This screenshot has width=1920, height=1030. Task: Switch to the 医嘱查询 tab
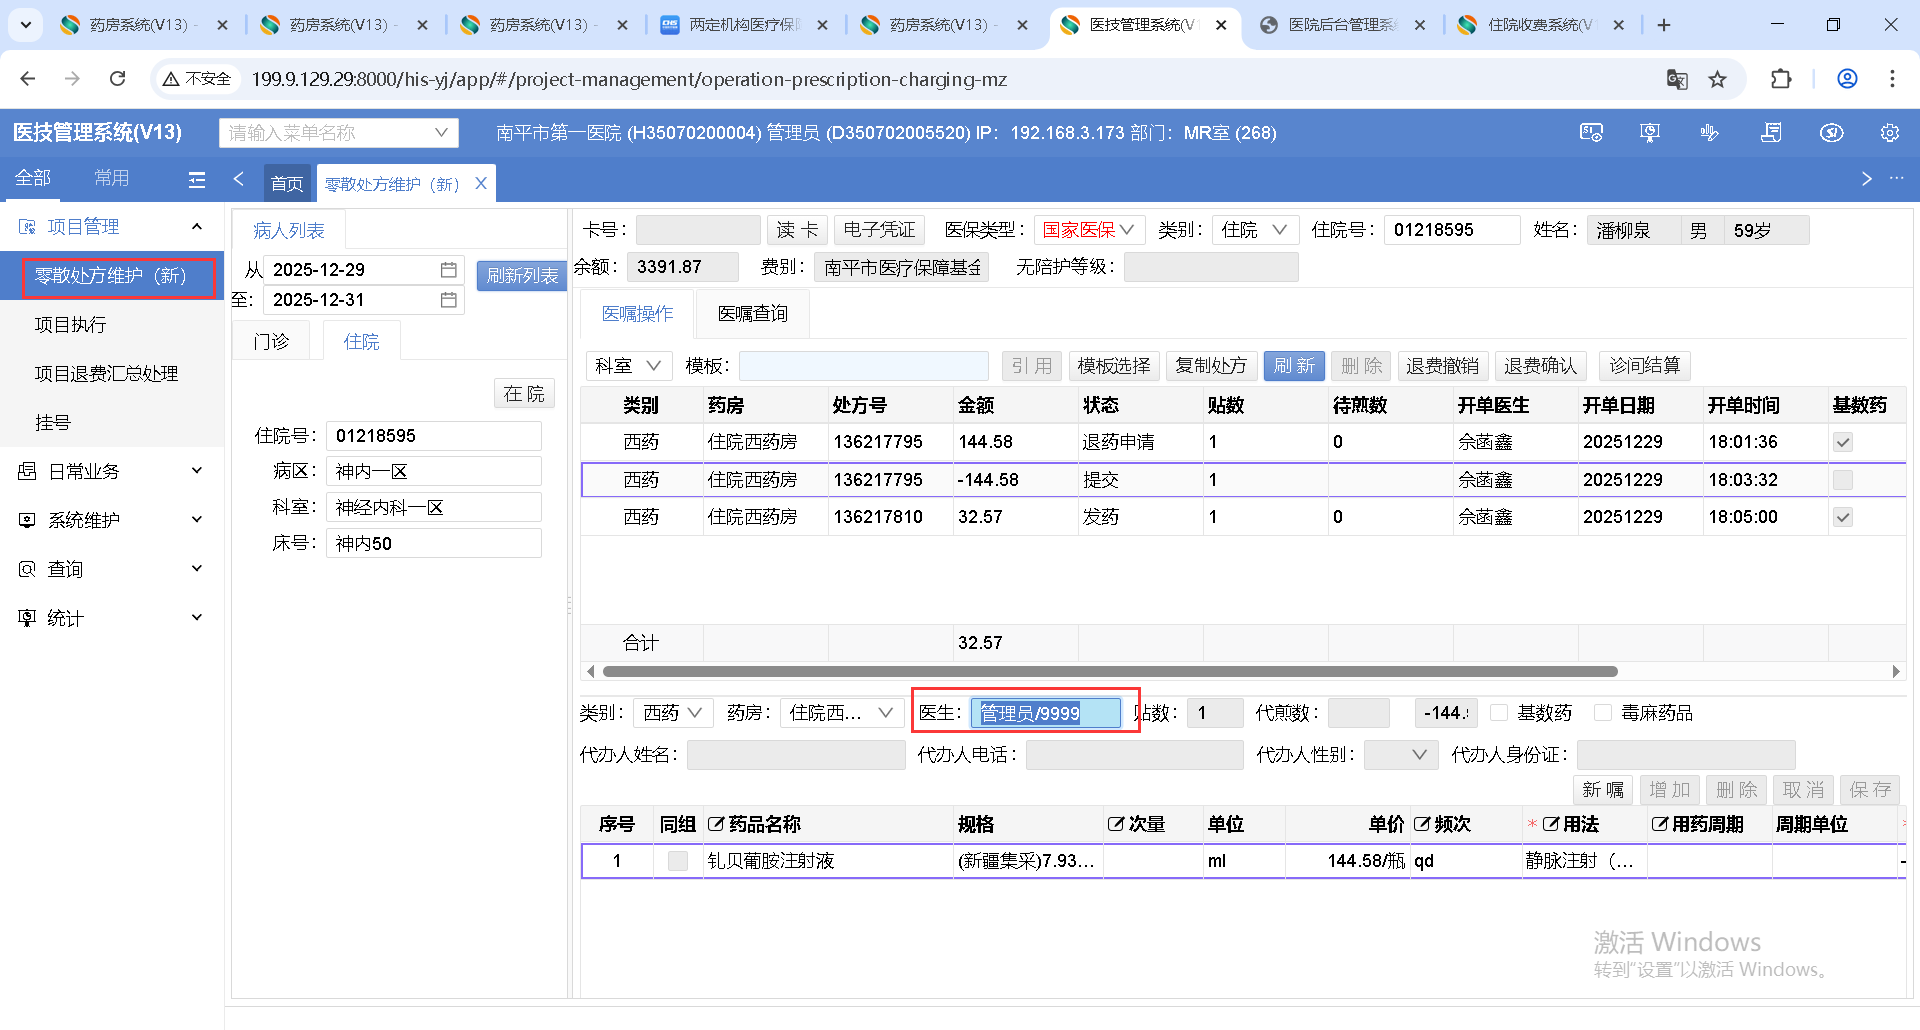click(x=752, y=314)
